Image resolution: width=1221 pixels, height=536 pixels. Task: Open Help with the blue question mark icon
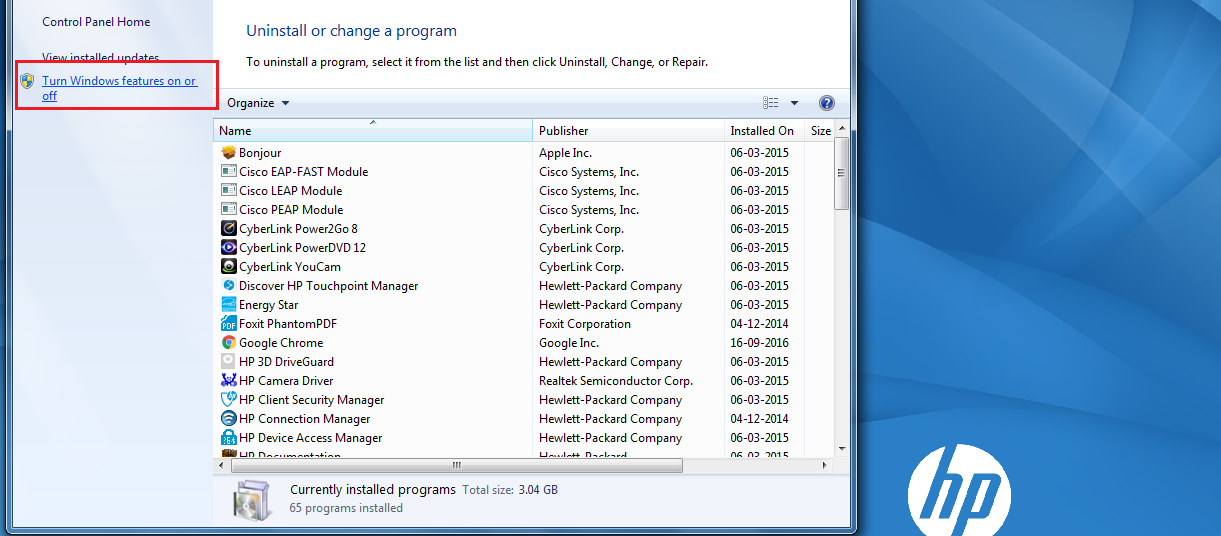827,103
